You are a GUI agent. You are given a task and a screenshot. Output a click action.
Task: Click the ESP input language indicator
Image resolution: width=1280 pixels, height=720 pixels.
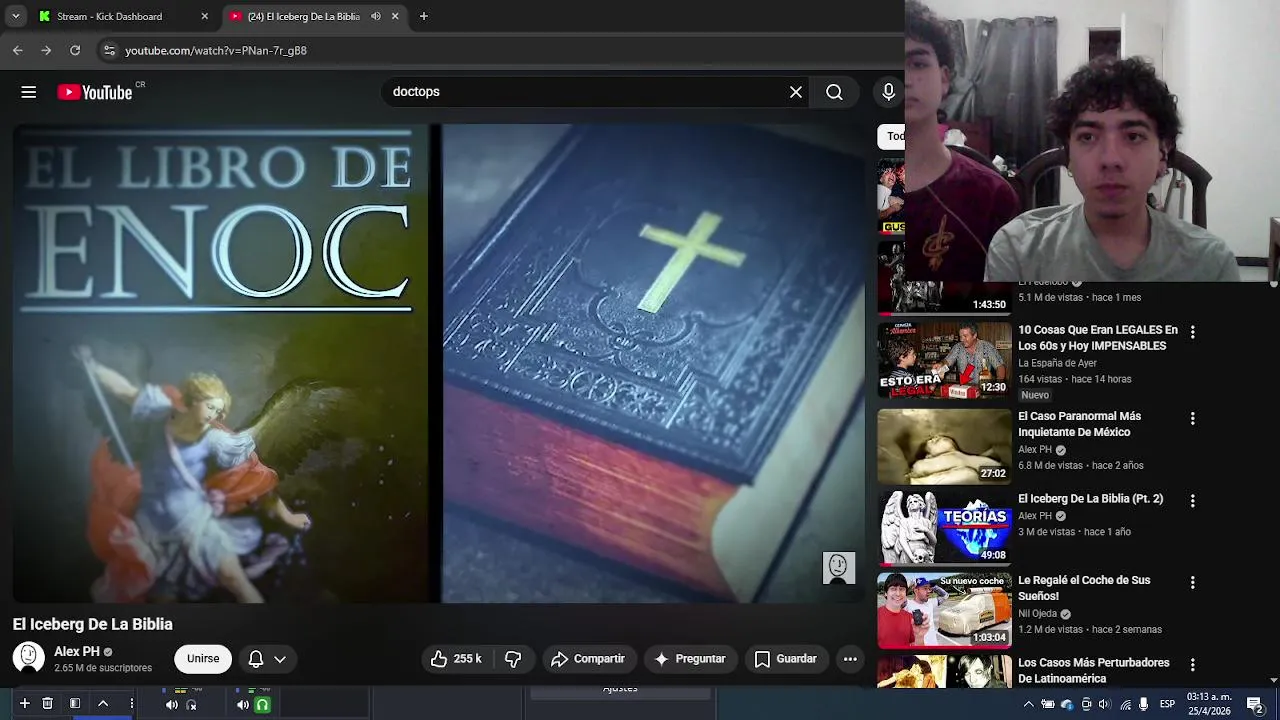[x=1167, y=705]
